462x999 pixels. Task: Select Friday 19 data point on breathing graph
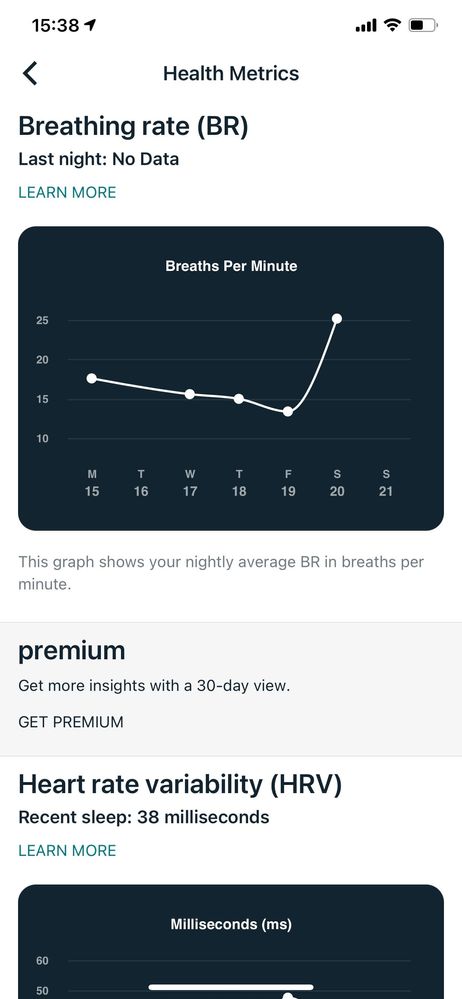point(288,412)
